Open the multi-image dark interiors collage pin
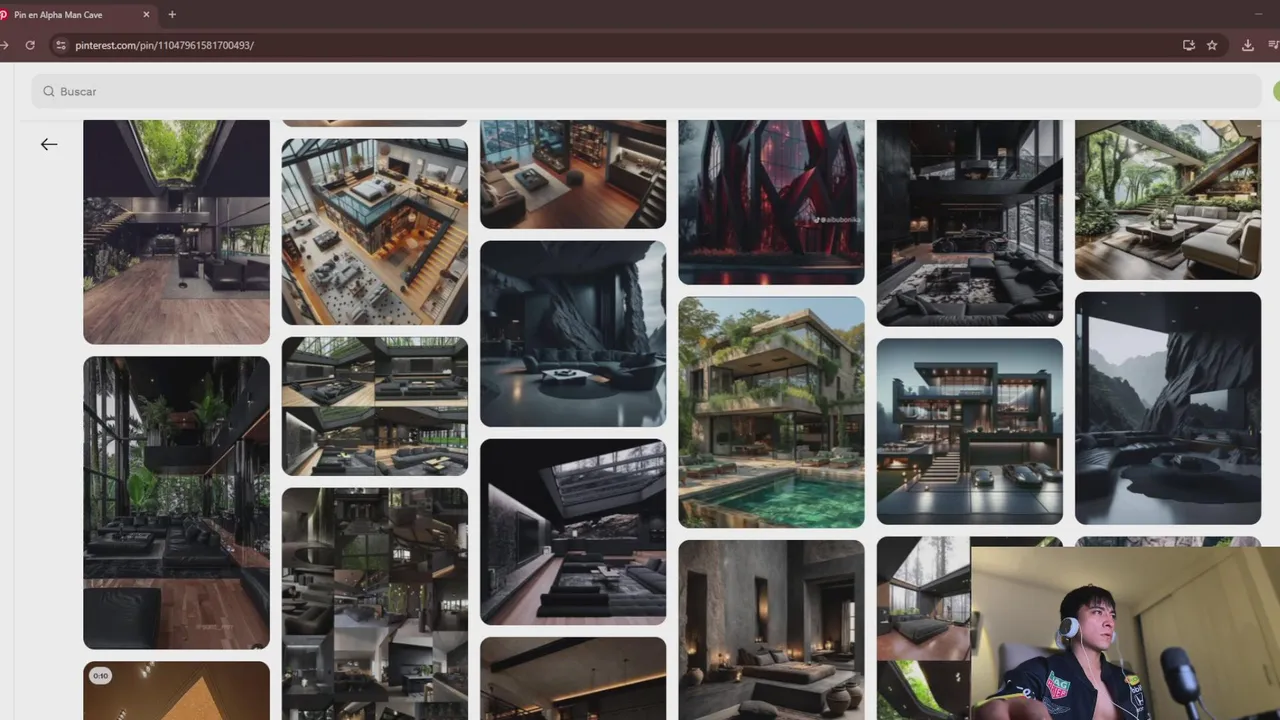The height and width of the screenshot is (720, 1280). (375, 604)
